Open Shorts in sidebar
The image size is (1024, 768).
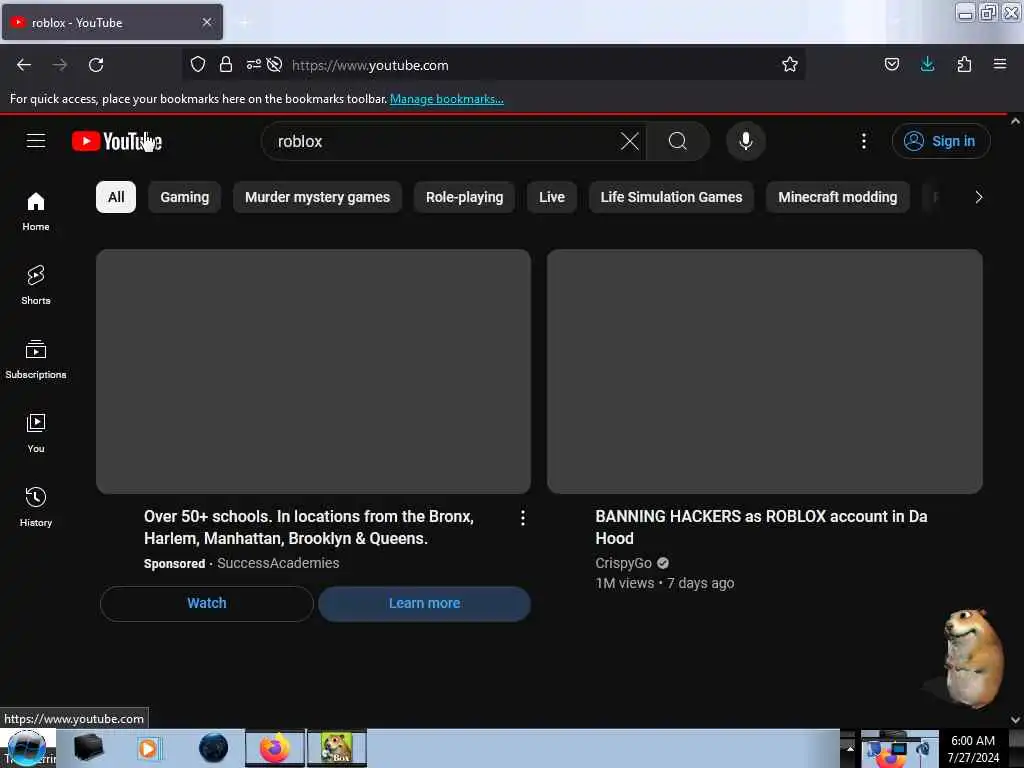pos(36,285)
